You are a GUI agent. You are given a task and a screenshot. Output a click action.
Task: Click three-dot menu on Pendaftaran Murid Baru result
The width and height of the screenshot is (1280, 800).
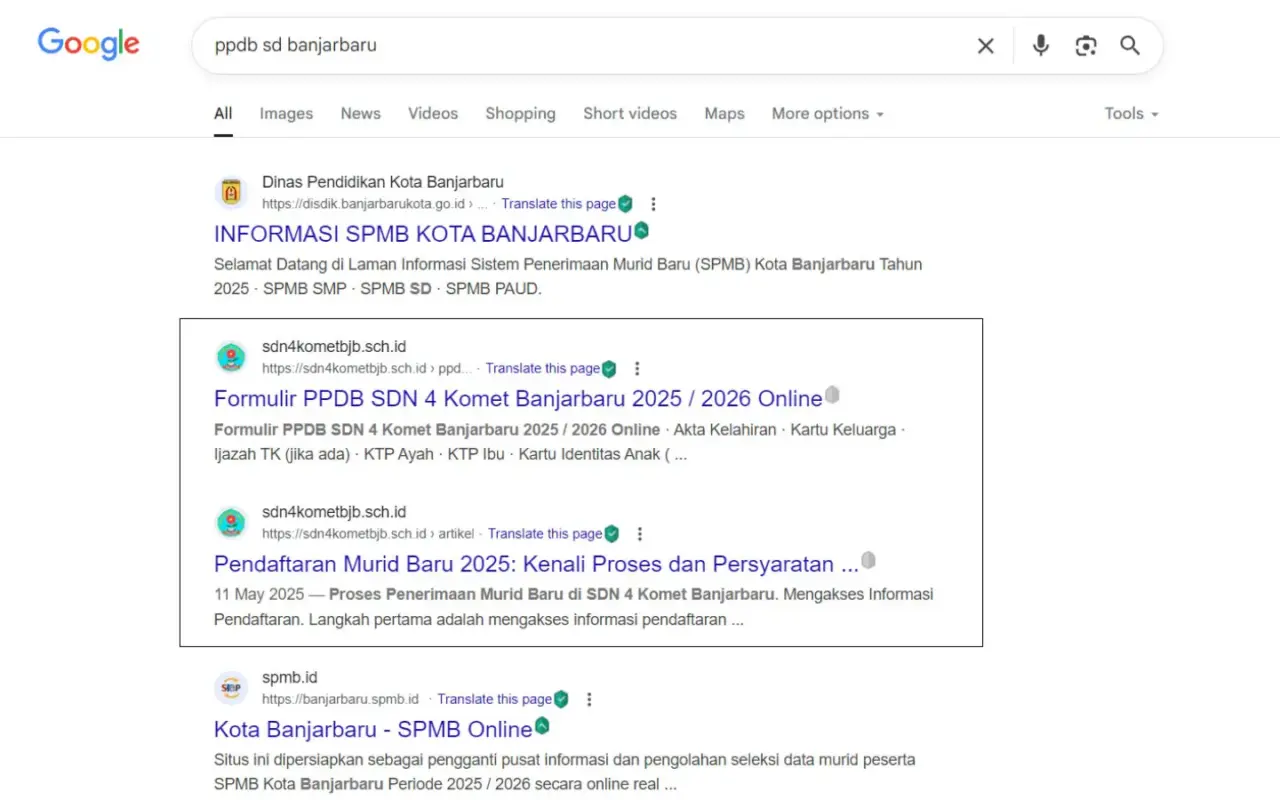(639, 533)
